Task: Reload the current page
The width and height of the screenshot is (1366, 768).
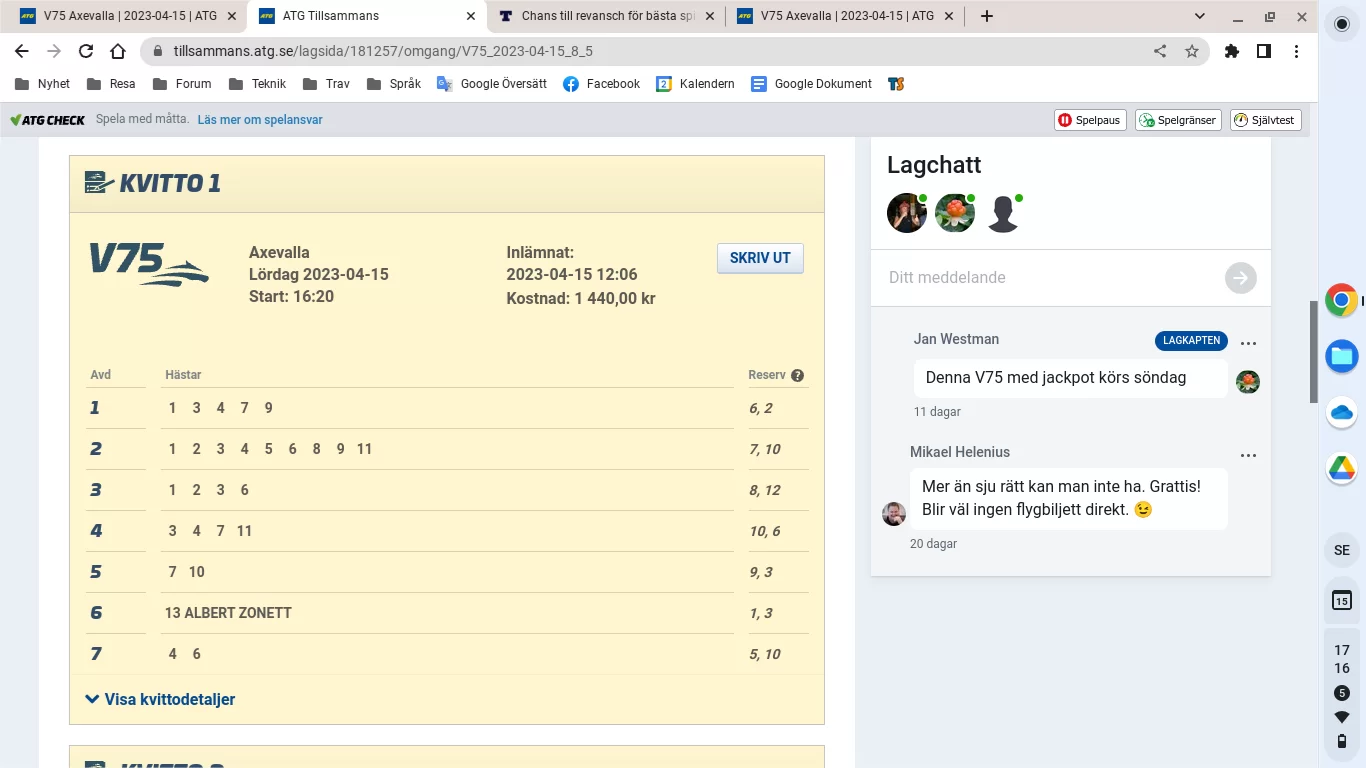Action: click(x=86, y=51)
